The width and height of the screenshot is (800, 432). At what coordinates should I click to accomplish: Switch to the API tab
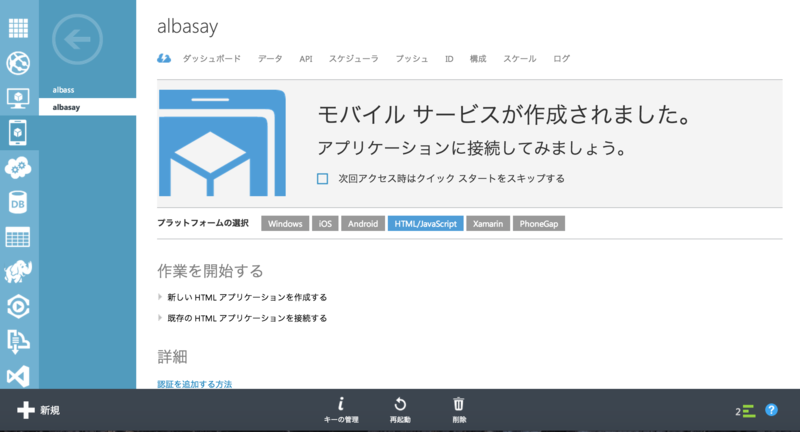(306, 59)
